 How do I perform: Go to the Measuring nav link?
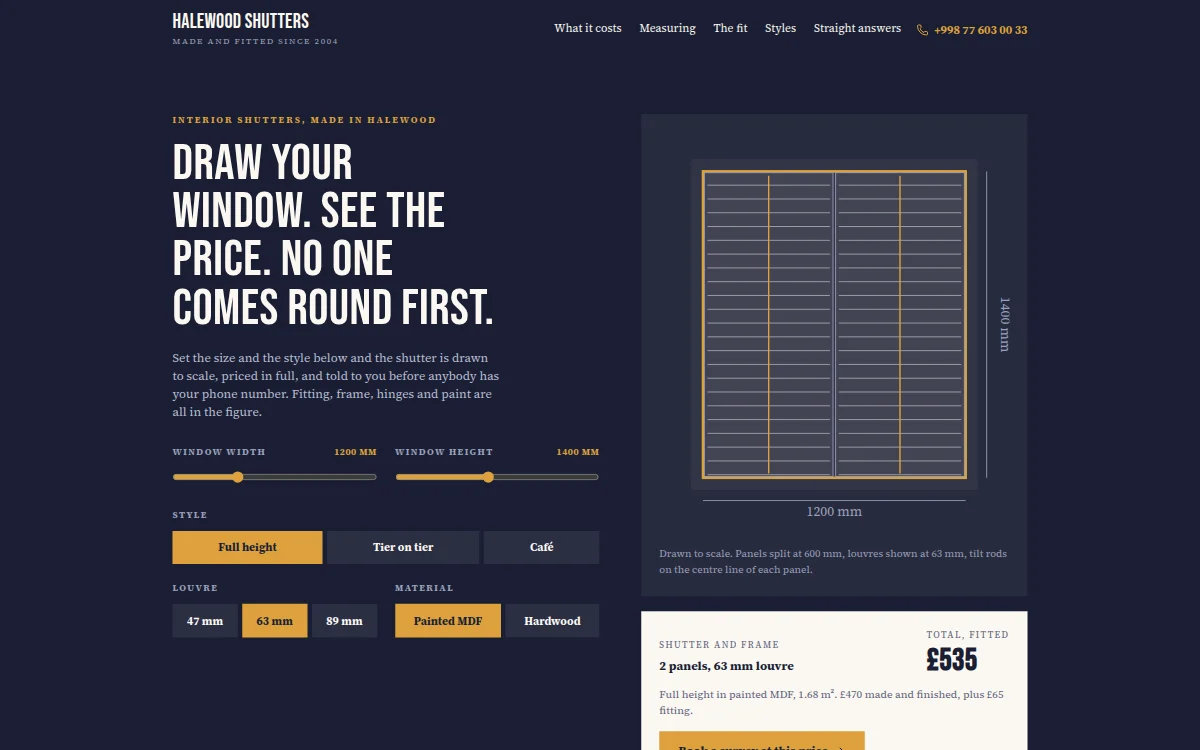click(x=667, y=28)
